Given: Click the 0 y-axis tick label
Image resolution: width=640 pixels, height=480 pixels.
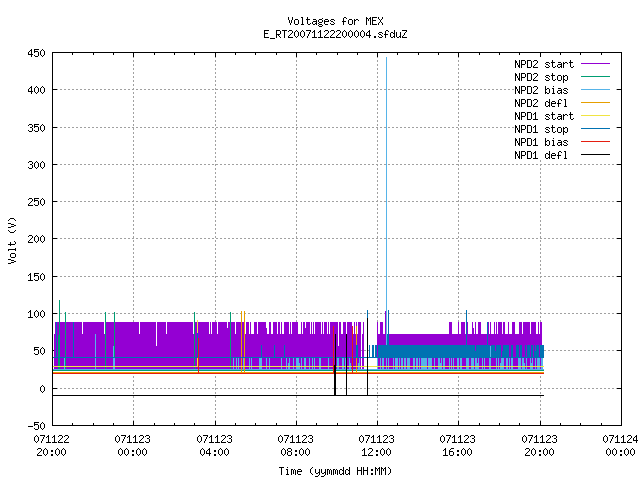Looking at the screenshot, I should [42, 389].
